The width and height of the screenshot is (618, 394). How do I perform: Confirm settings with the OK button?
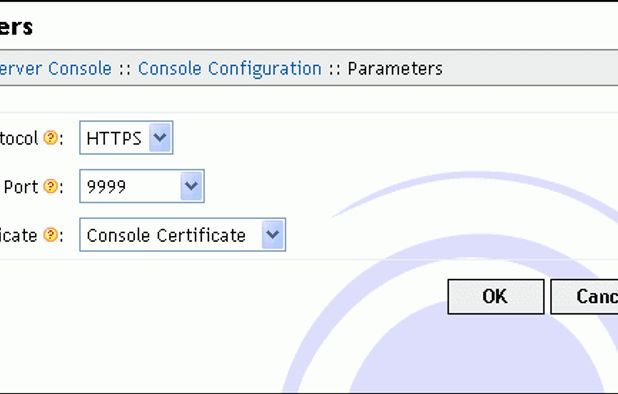[x=496, y=297]
